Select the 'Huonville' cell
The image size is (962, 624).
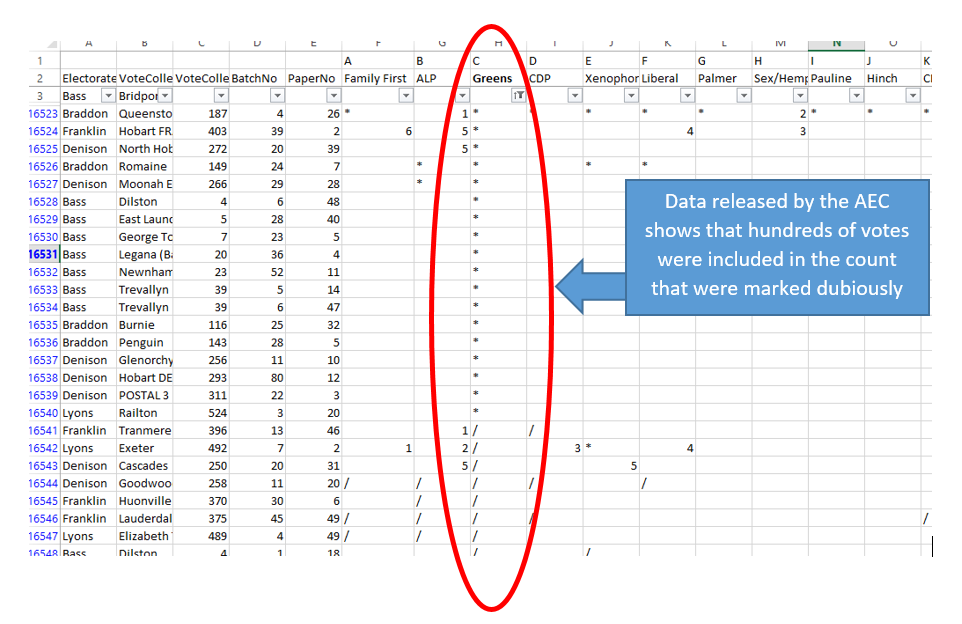145,501
